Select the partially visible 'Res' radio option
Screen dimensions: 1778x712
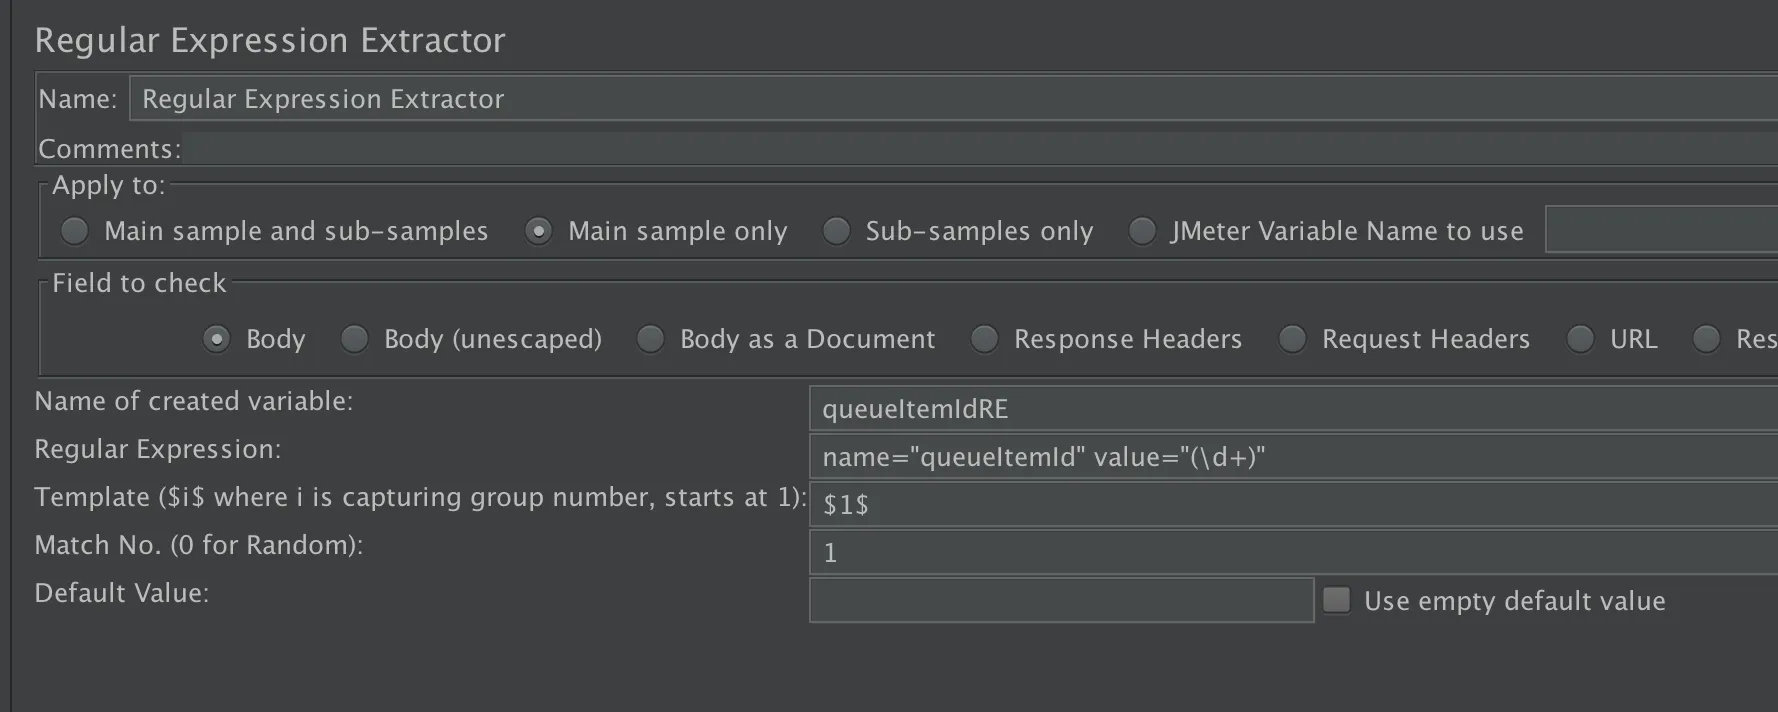coord(1706,339)
